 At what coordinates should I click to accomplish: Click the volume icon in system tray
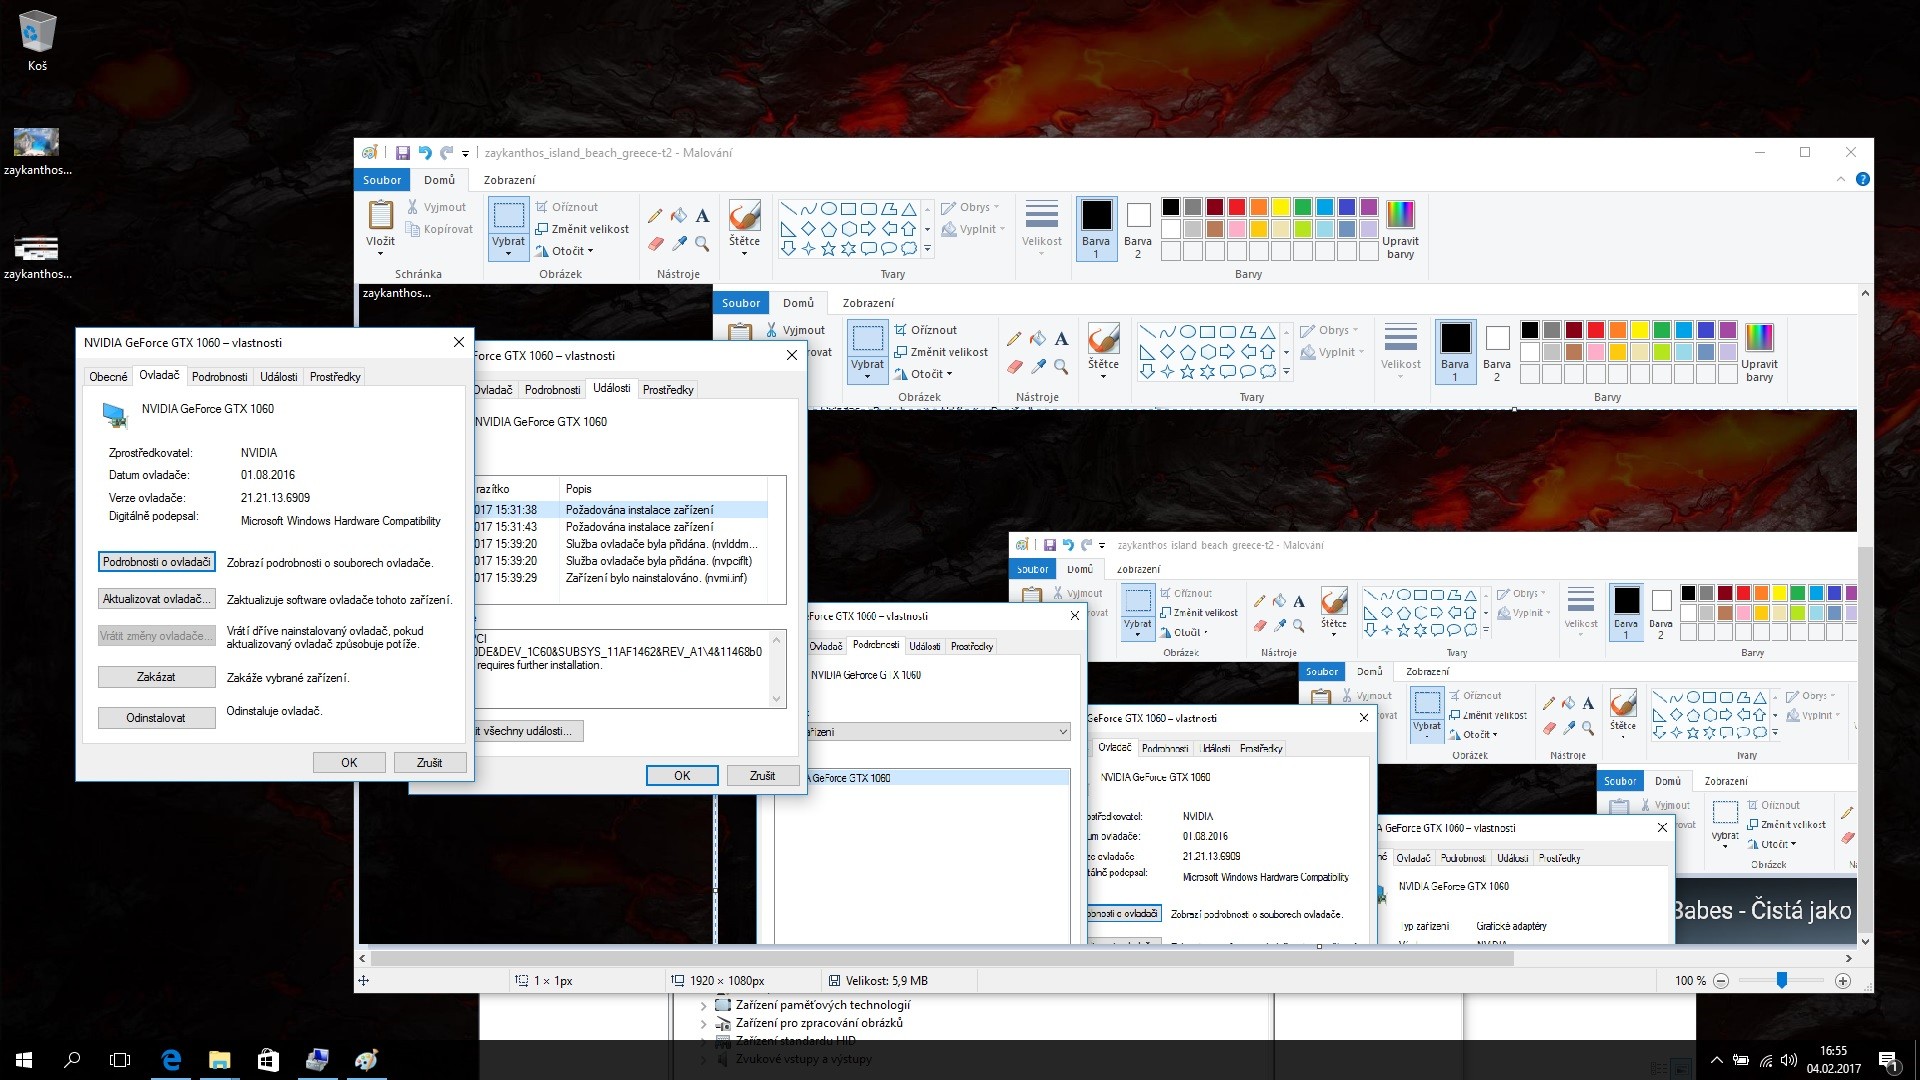click(x=1789, y=1060)
